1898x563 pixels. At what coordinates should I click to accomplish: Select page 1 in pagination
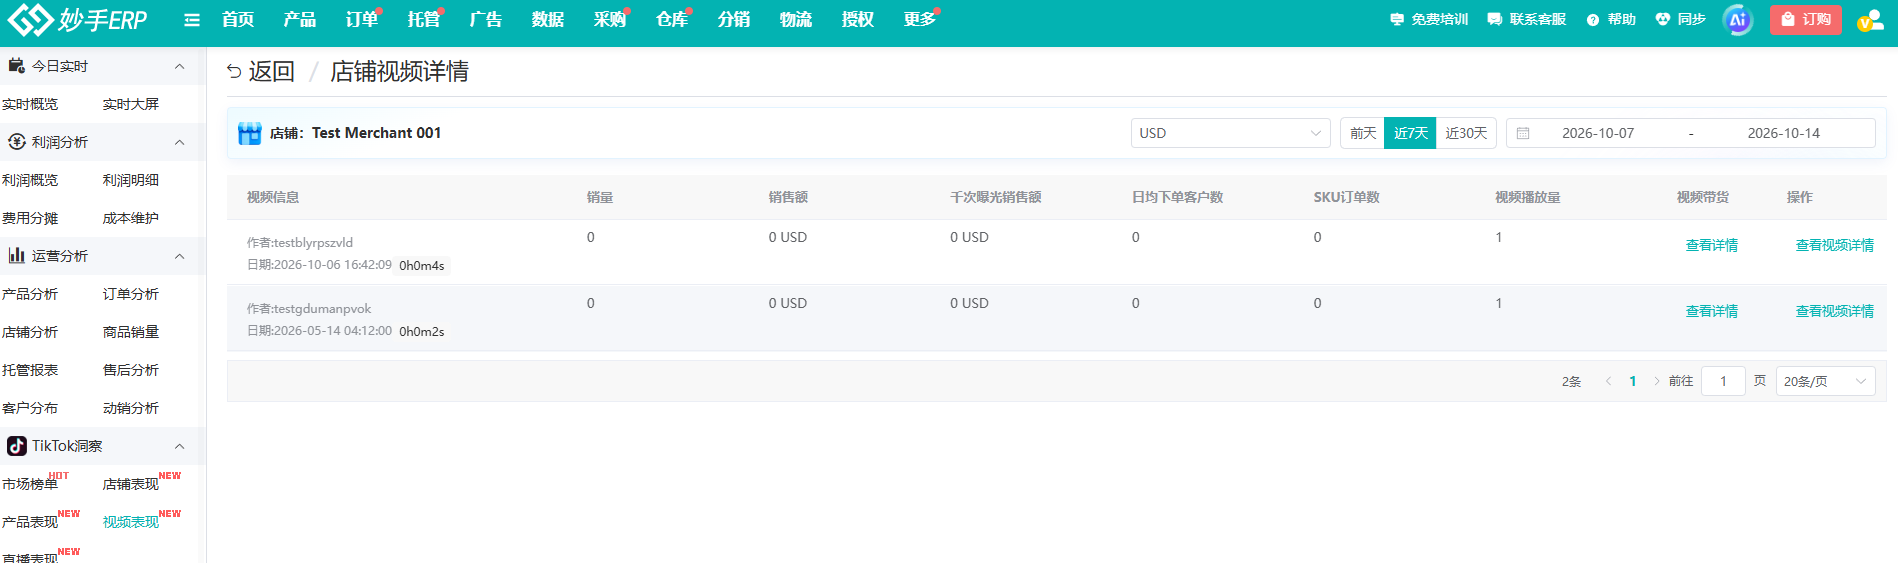click(x=1633, y=381)
